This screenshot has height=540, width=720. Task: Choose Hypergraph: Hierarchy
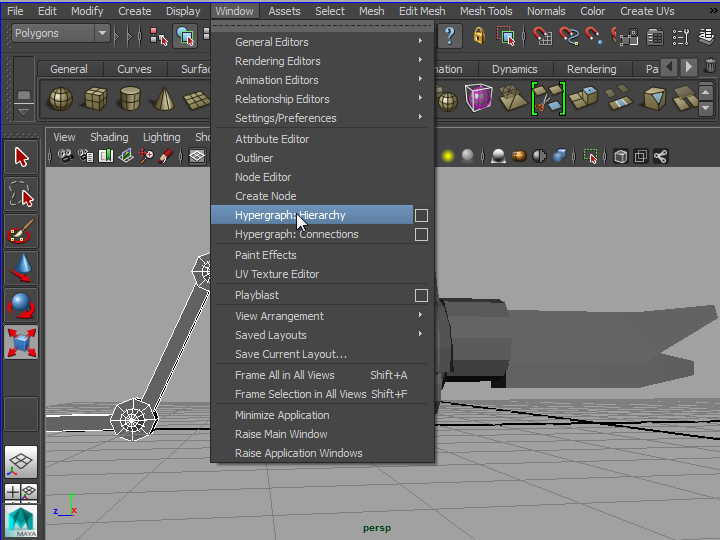click(312, 215)
